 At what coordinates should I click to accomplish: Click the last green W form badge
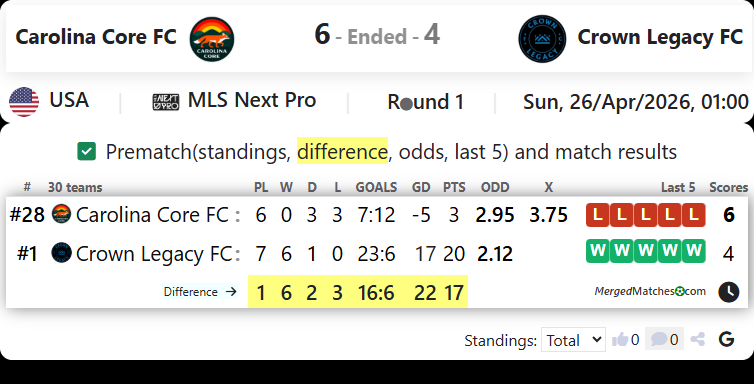[x=693, y=251]
